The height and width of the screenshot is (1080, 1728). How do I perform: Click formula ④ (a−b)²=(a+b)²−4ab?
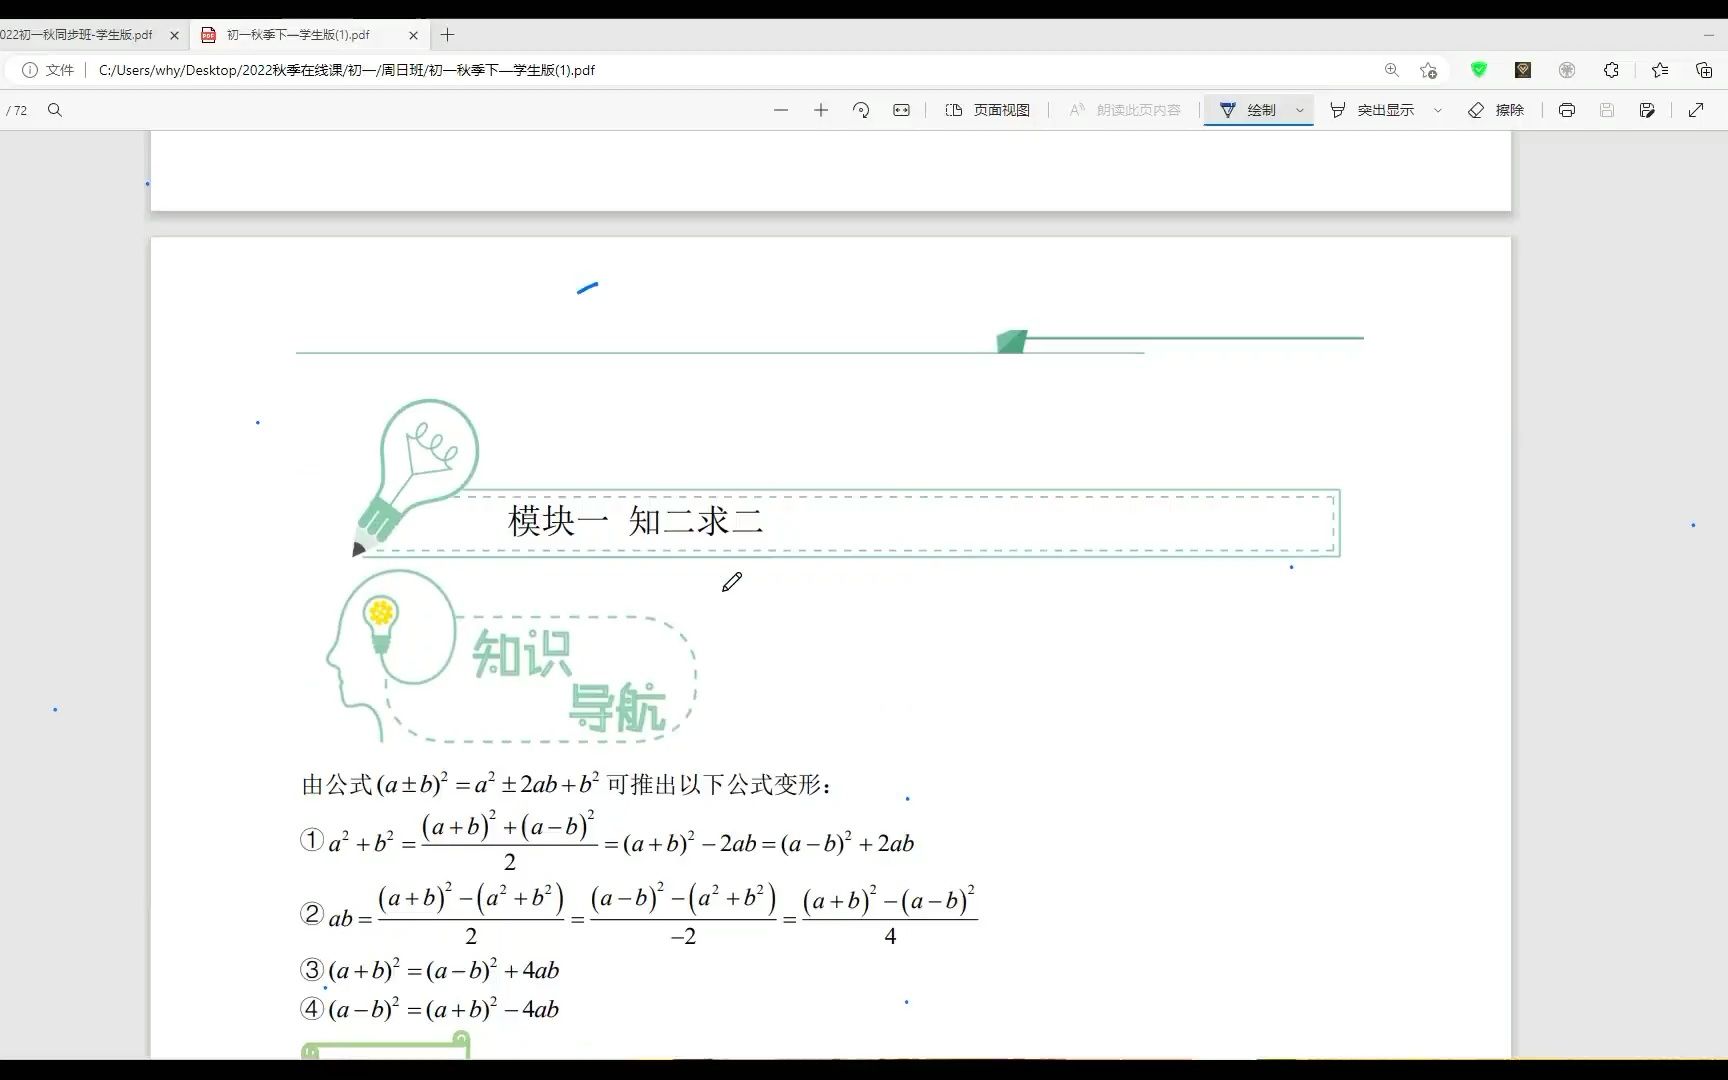(430, 1009)
